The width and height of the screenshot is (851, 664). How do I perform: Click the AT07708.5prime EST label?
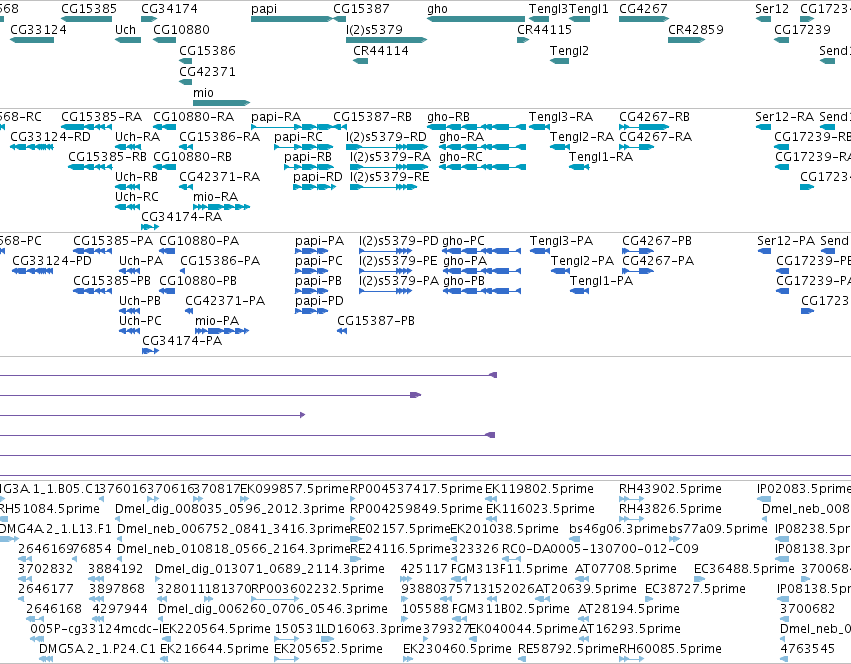626,568
